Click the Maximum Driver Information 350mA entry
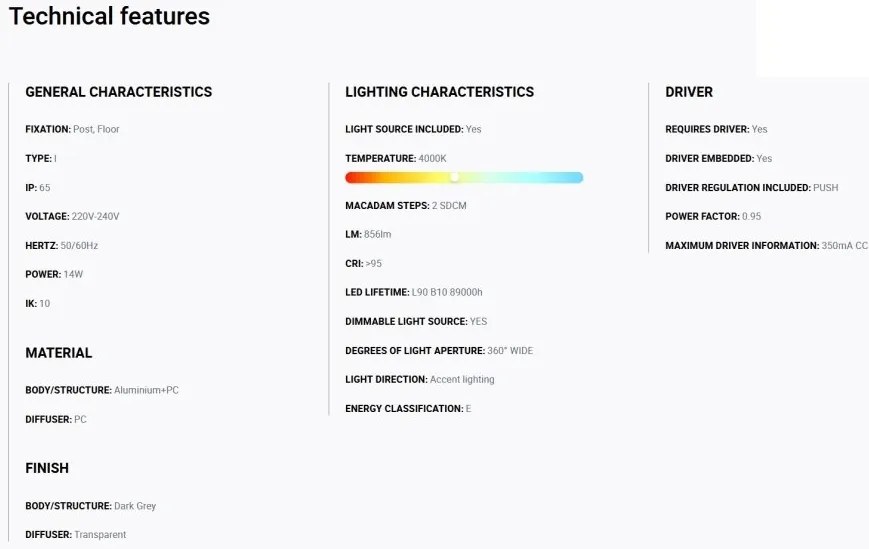Image resolution: width=869 pixels, height=549 pixels. click(x=766, y=245)
